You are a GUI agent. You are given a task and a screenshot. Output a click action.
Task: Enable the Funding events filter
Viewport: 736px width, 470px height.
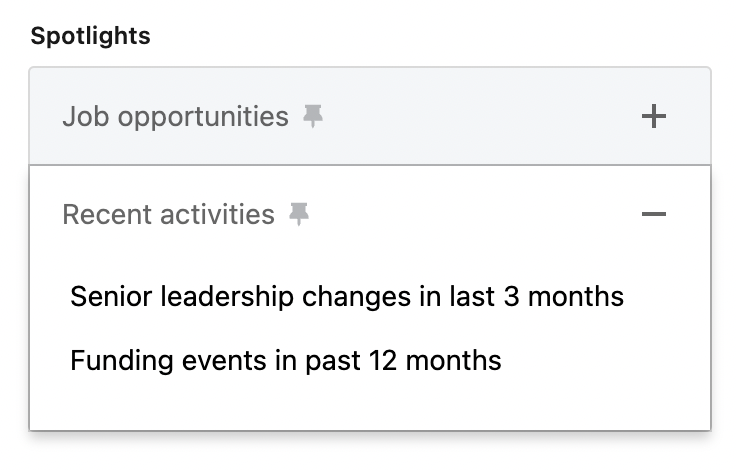286,359
